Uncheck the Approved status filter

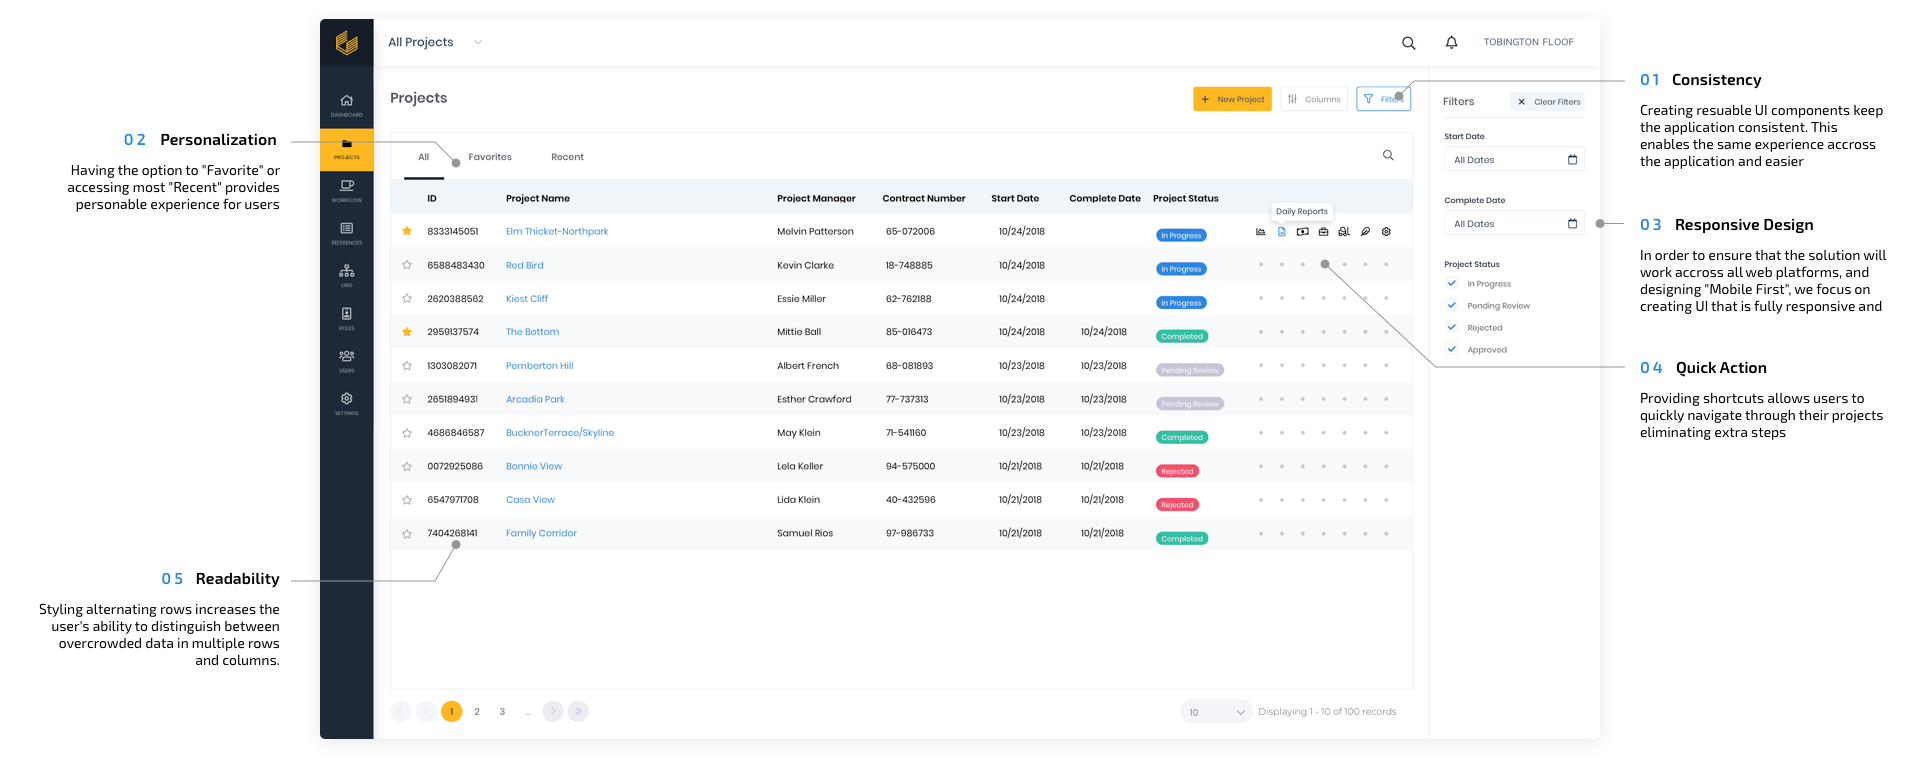tap(1452, 349)
